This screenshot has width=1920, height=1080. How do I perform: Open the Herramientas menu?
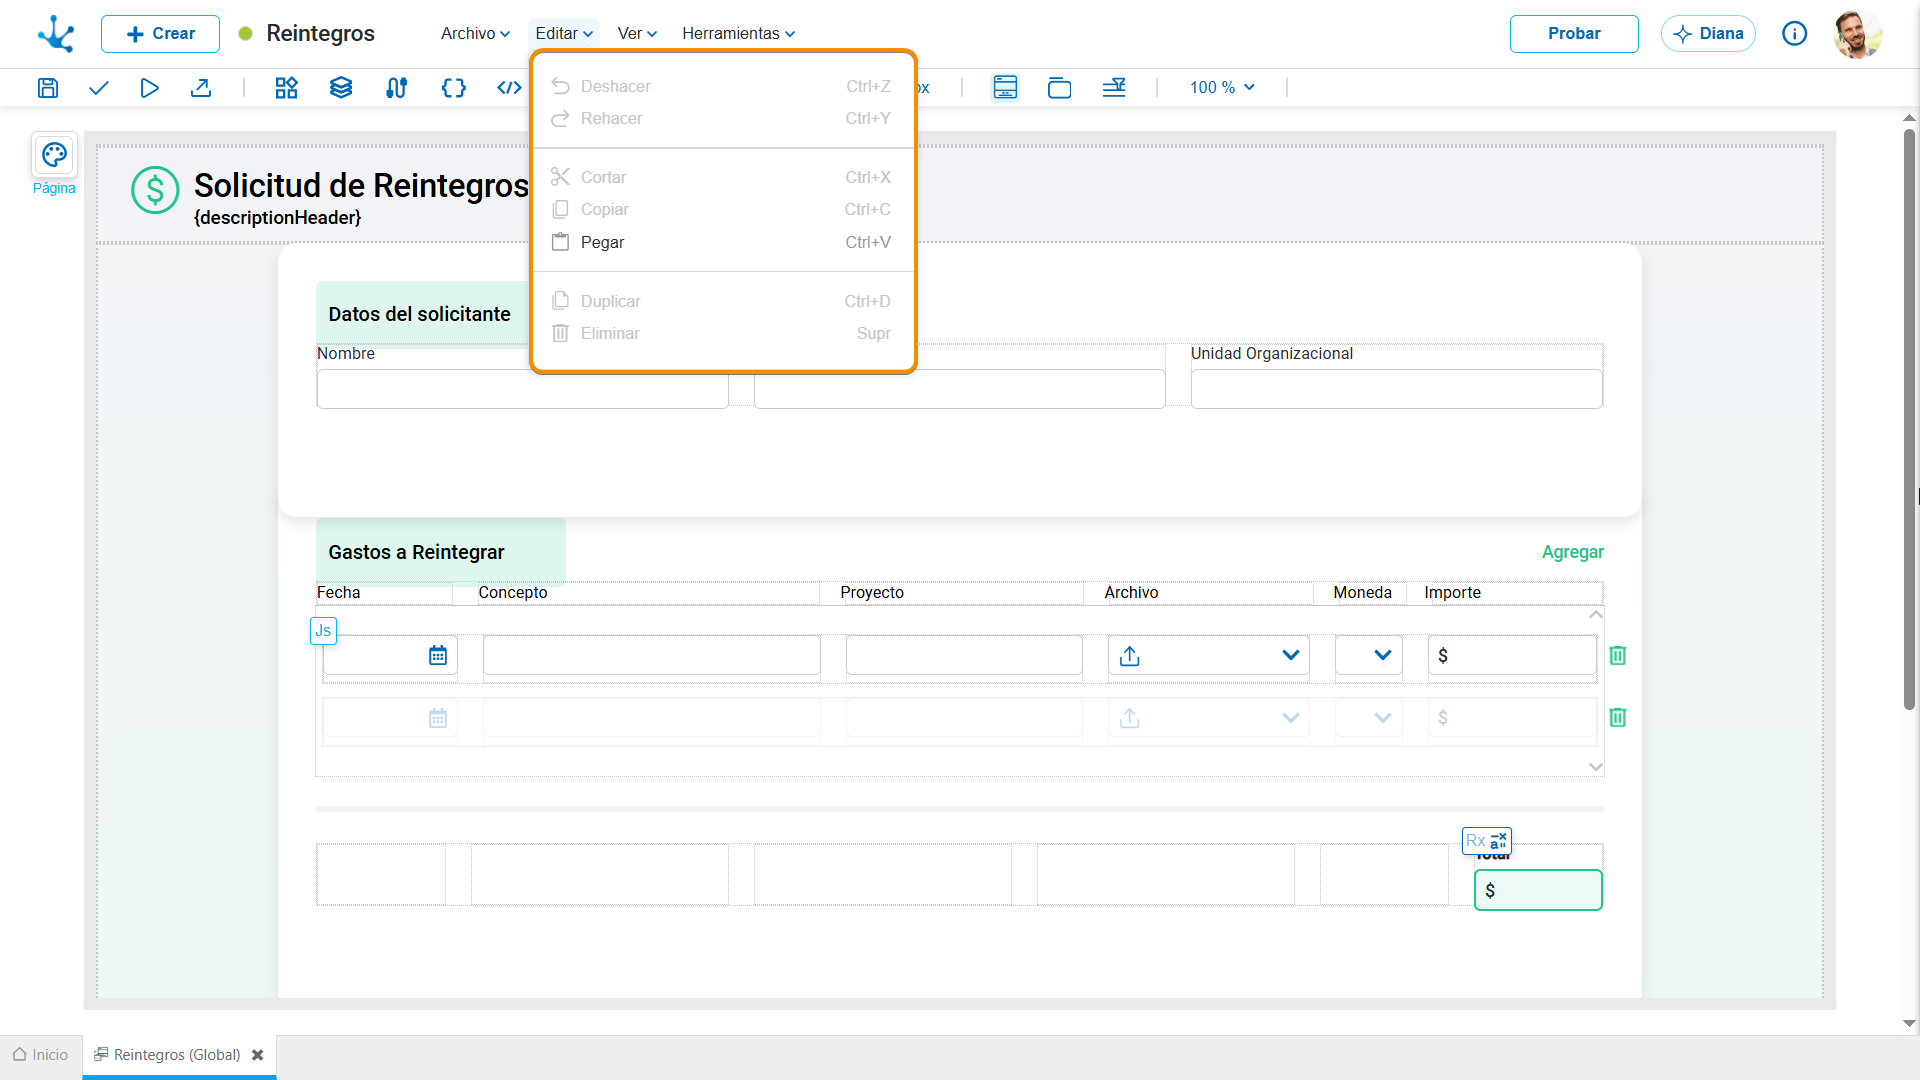tap(738, 34)
